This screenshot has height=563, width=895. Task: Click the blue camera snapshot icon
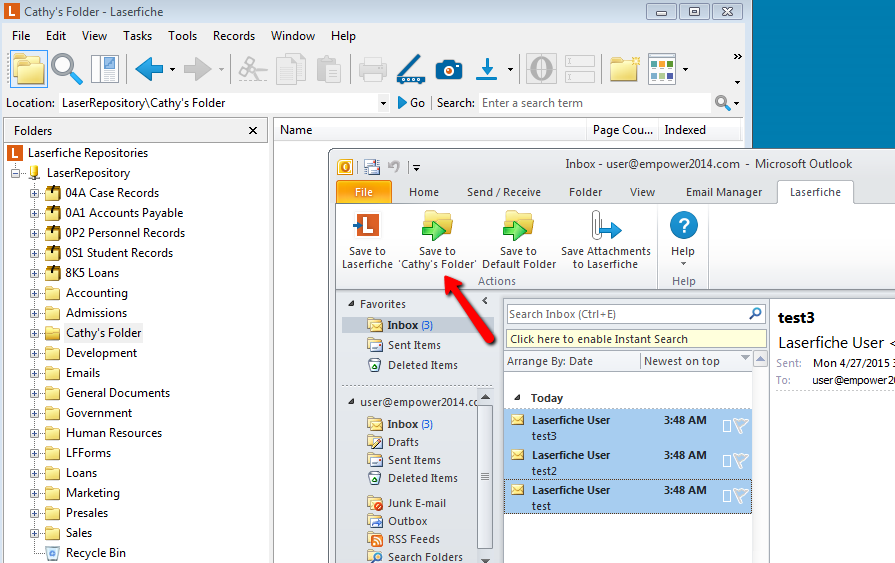coord(449,69)
